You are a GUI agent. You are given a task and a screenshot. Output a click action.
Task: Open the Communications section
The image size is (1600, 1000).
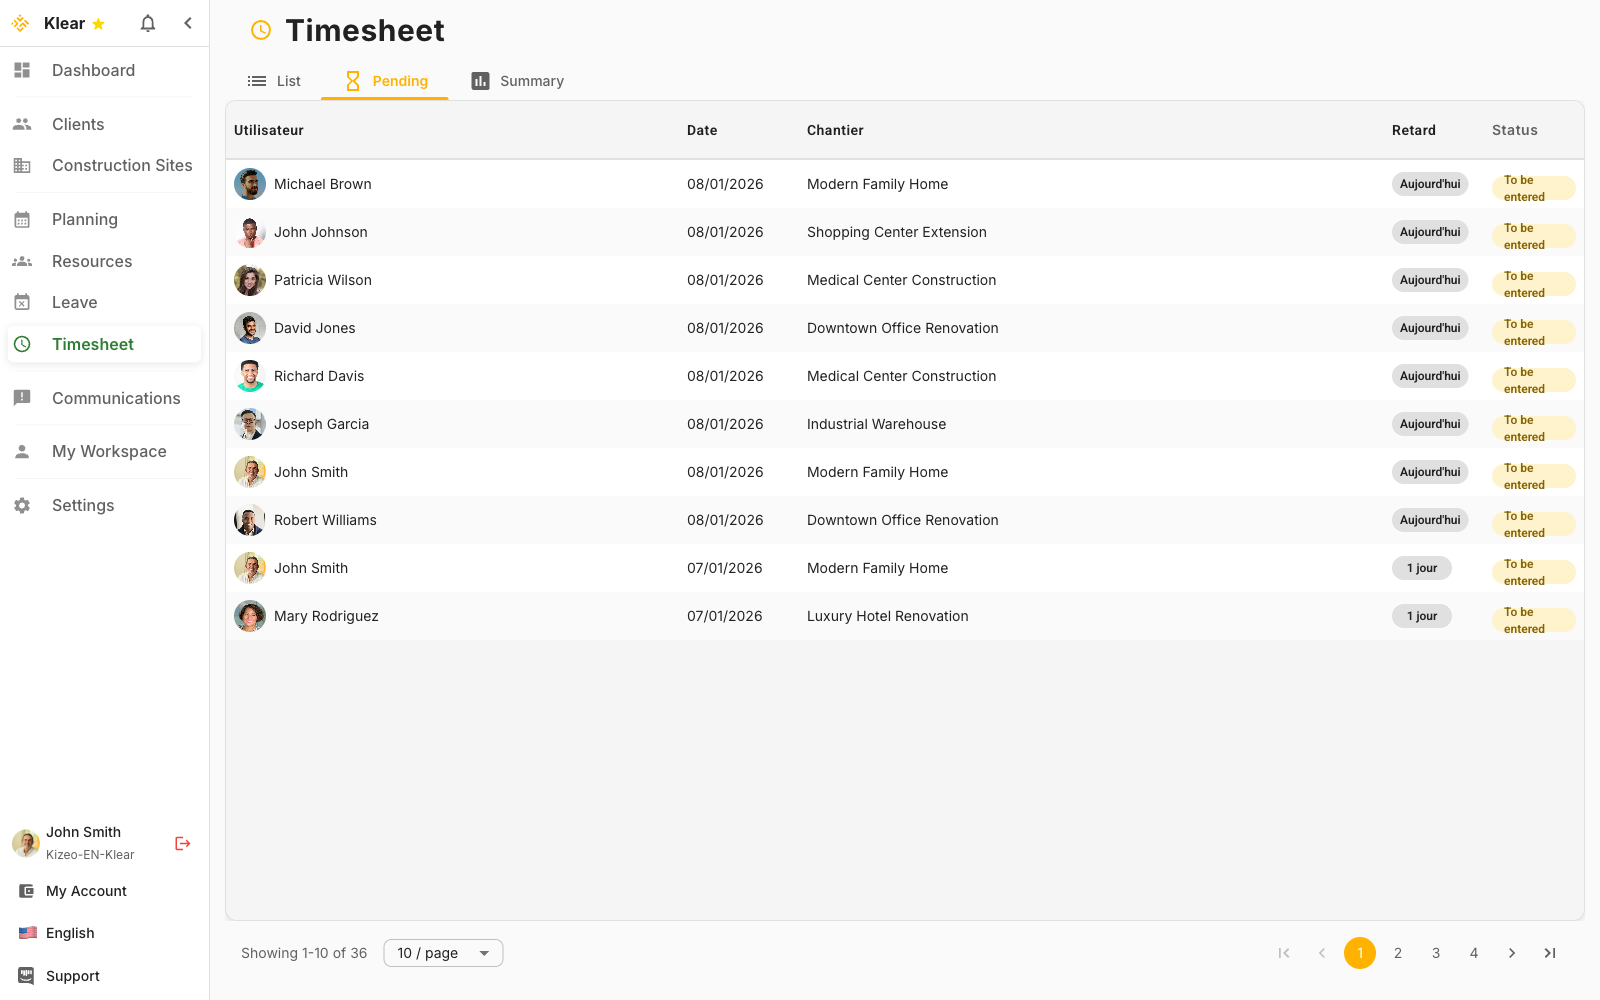click(116, 398)
